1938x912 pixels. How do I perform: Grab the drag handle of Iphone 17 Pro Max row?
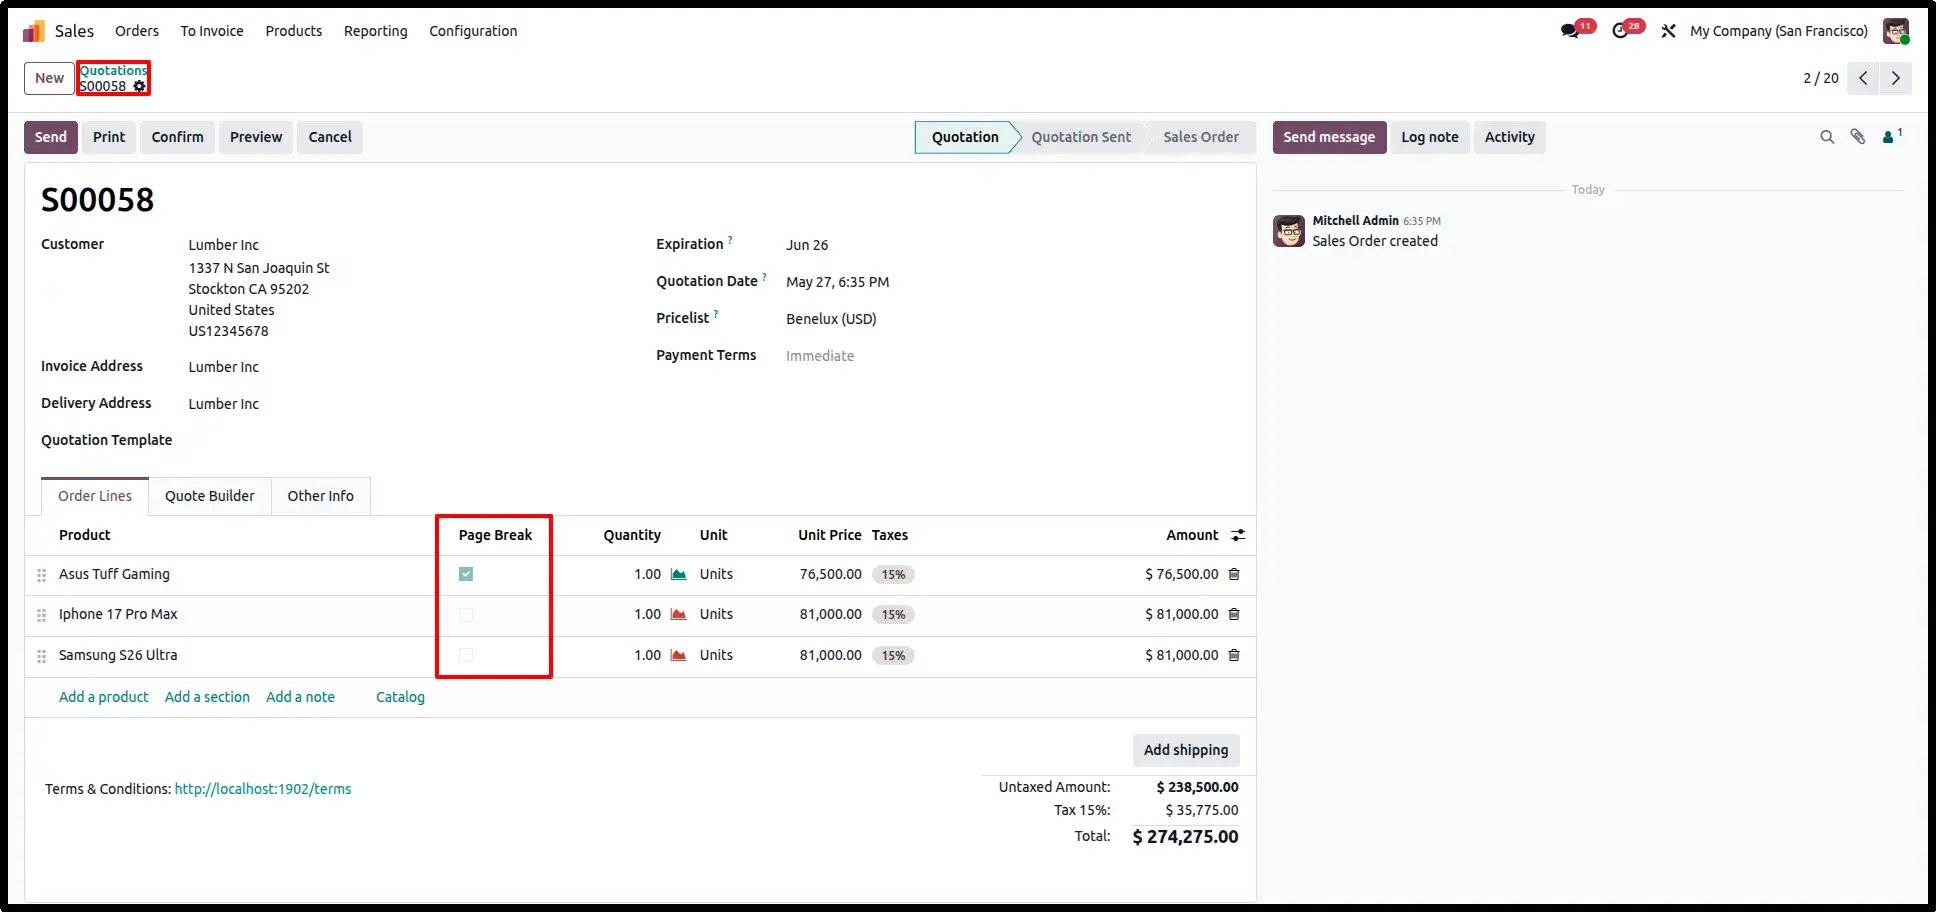(x=41, y=615)
